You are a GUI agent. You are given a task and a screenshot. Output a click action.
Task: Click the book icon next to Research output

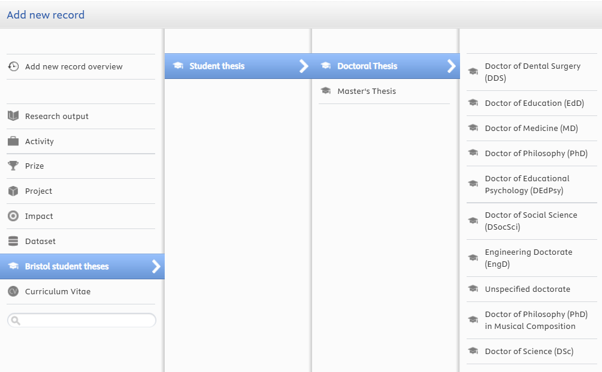[13, 116]
